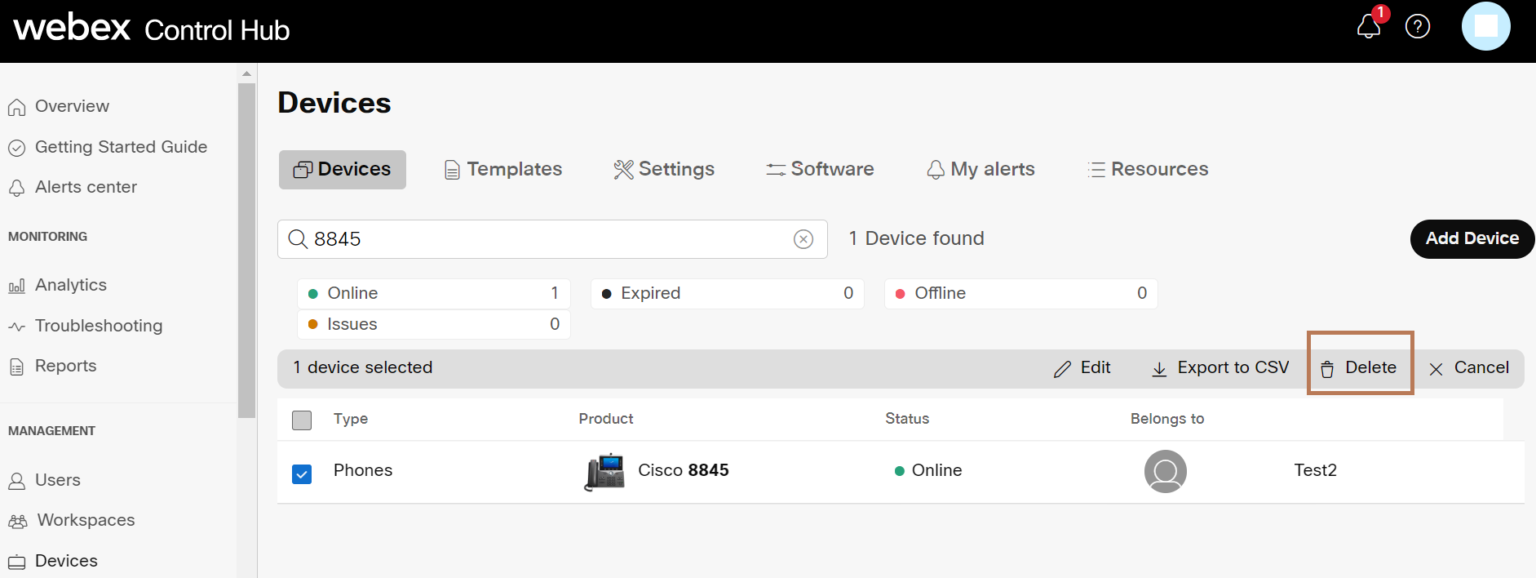This screenshot has height=578, width=1536.
Task: Click the Online status in device row
Action: 928,470
